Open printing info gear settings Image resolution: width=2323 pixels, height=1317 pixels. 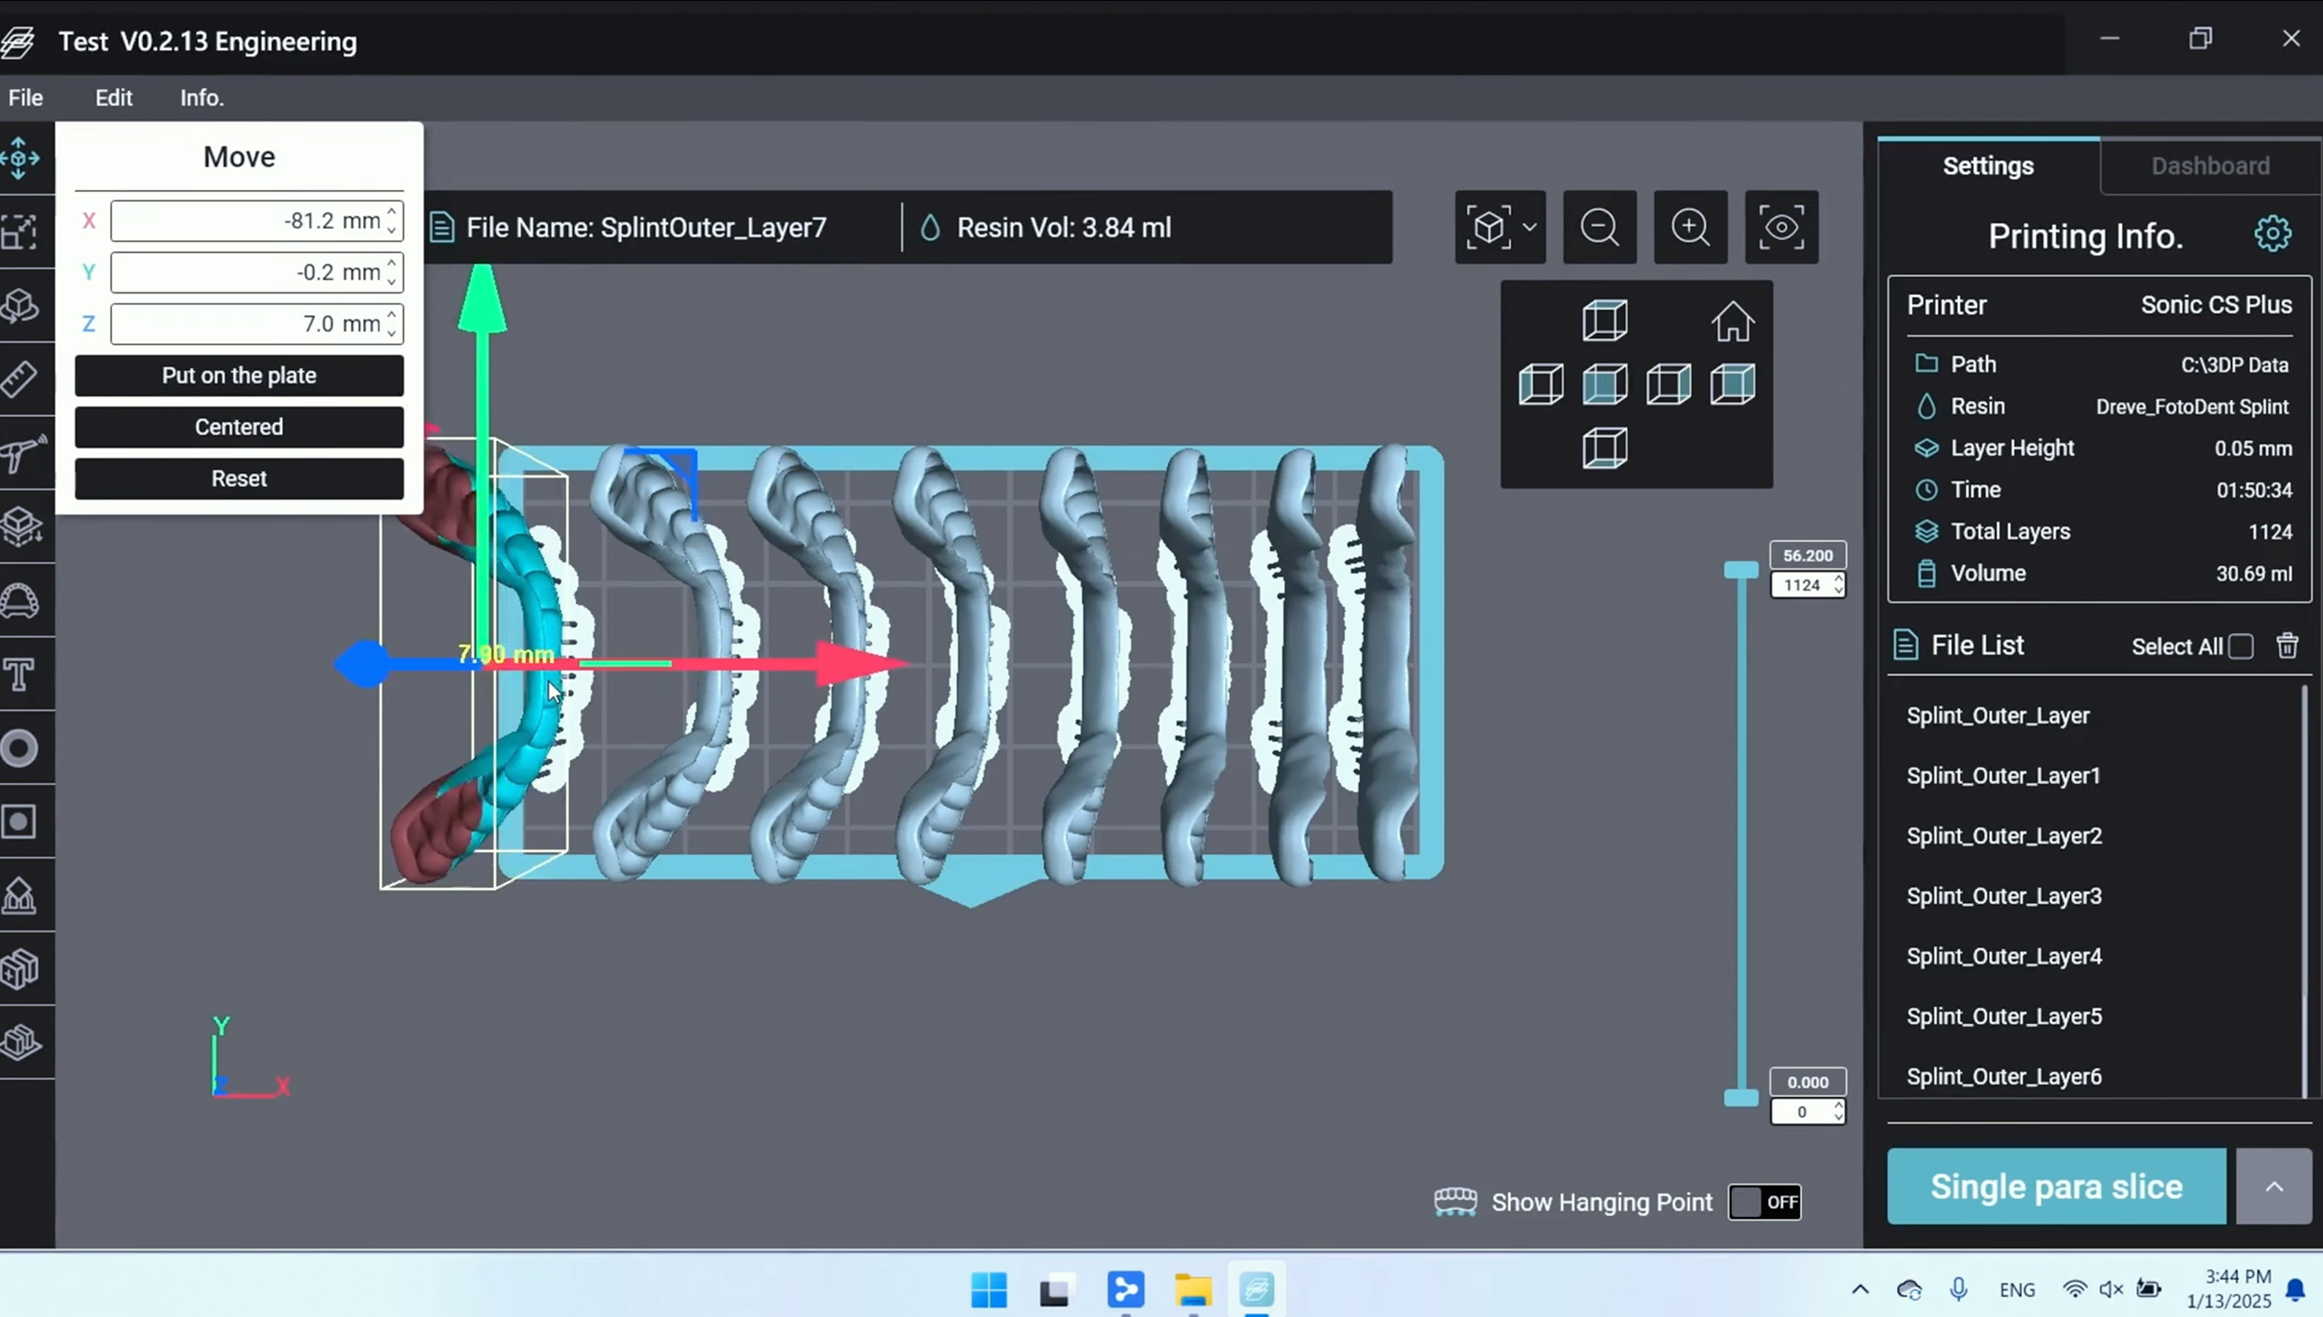[2272, 234]
